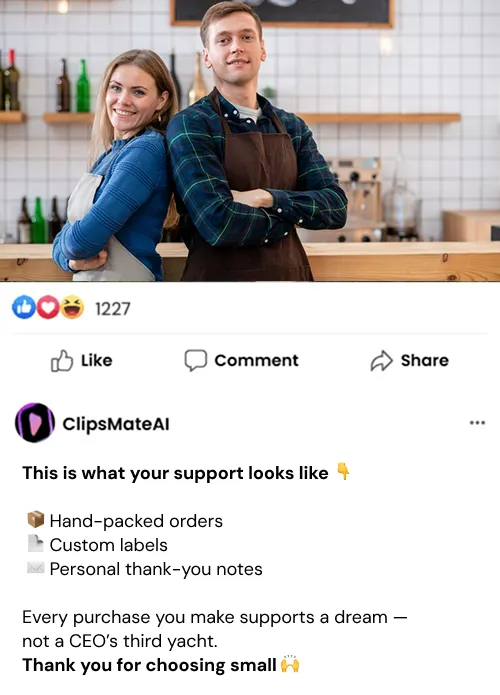The width and height of the screenshot is (500, 695).
Task: Open the ClipsMateAI profile avatar
Action: [35, 423]
